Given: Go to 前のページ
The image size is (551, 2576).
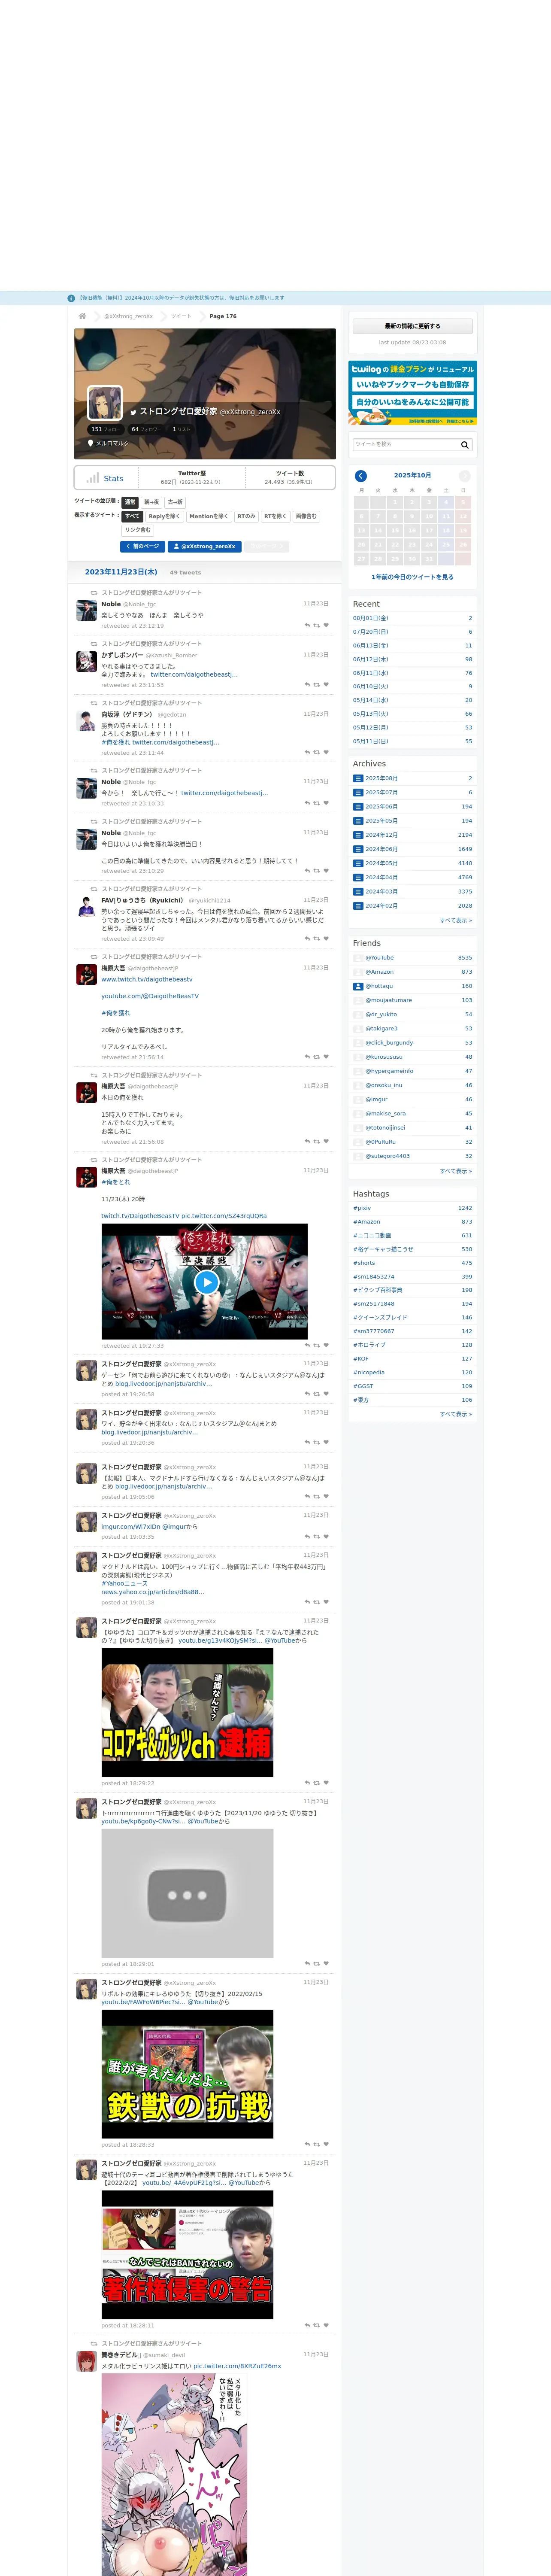Looking at the screenshot, I should (x=143, y=547).
